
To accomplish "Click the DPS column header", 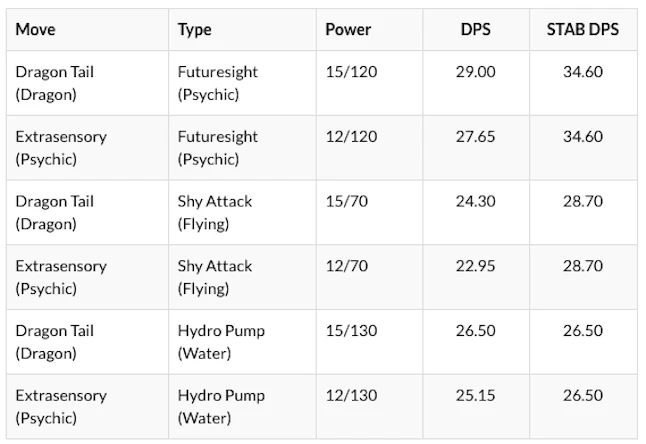I will 475,30.
